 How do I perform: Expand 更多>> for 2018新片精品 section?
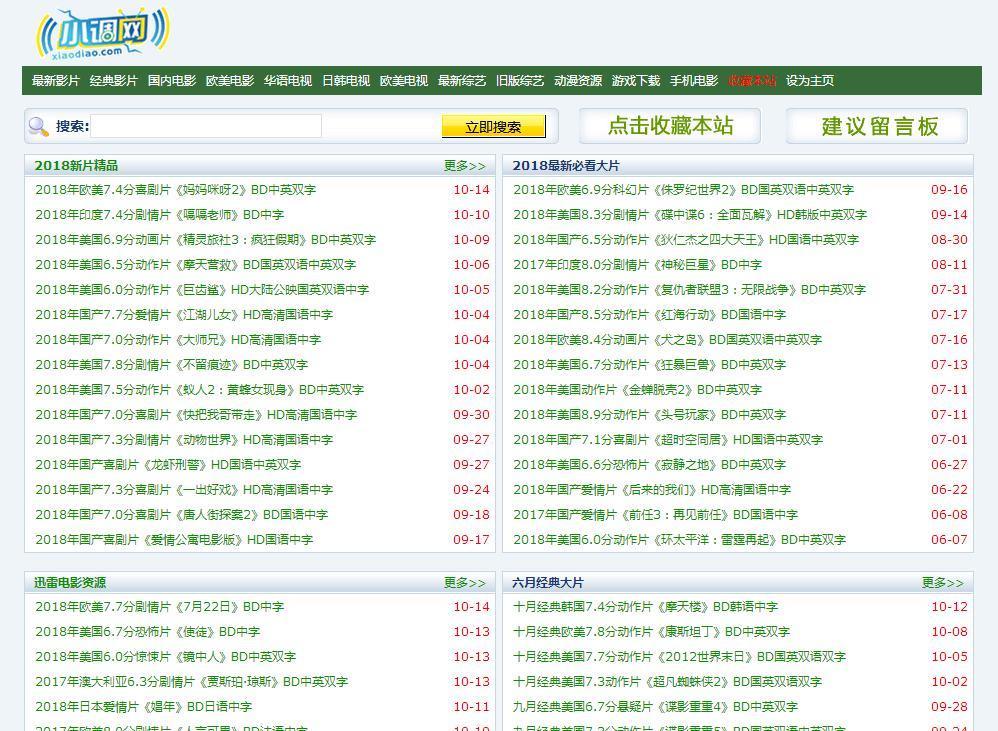click(x=464, y=166)
